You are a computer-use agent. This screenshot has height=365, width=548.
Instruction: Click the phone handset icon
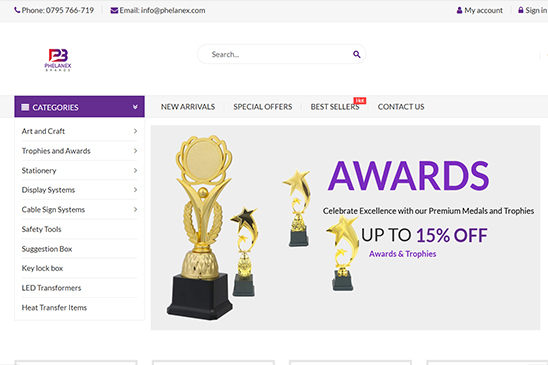(x=17, y=10)
